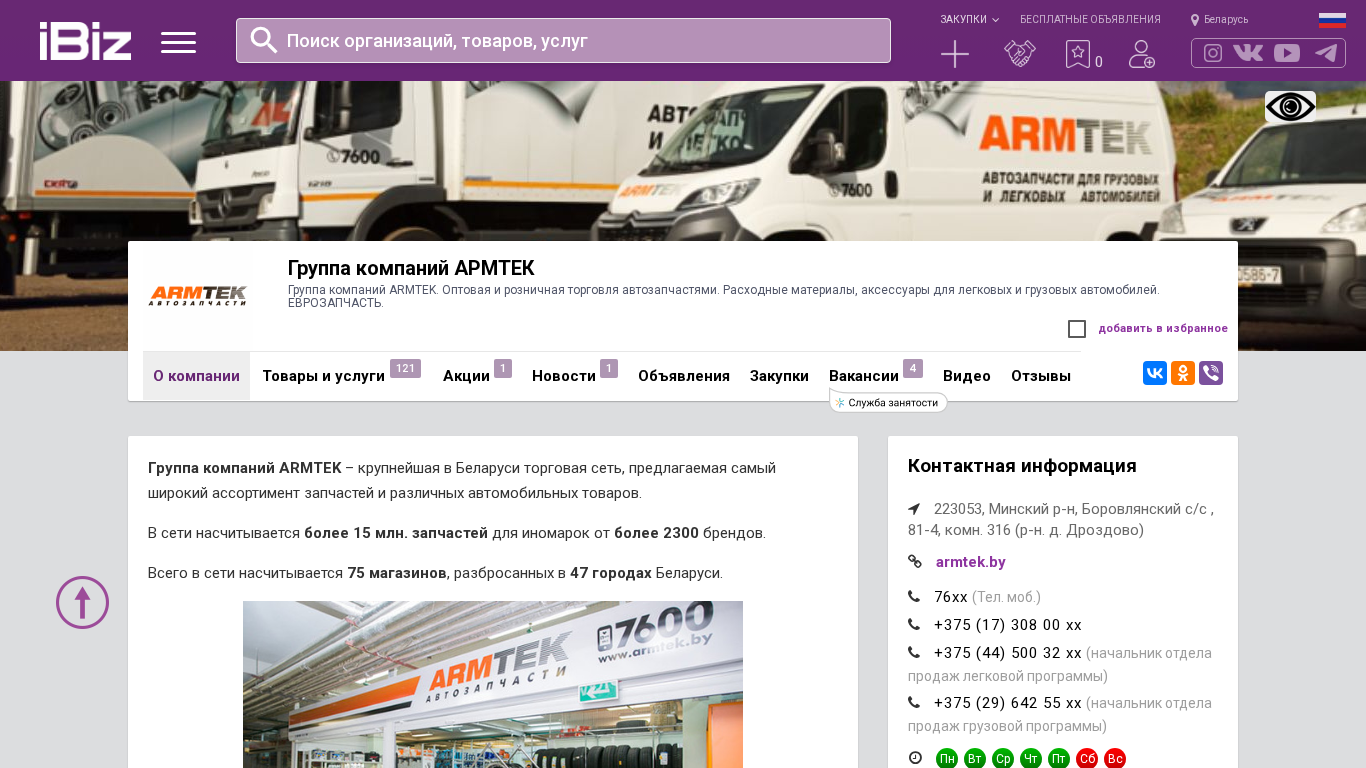Share company page on VK
This screenshot has width=1366, height=768.
point(1155,373)
